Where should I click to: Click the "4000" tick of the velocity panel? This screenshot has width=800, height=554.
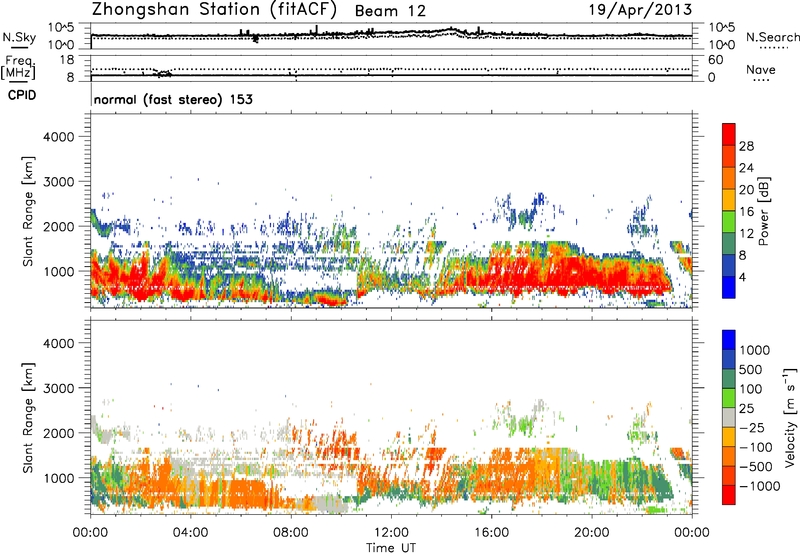(x=58, y=343)
